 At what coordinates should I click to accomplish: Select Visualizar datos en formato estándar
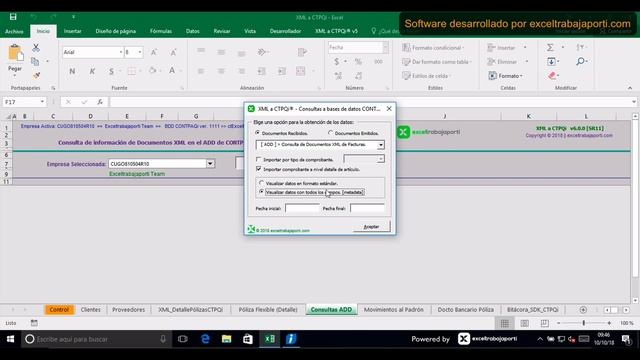point(262,183)
